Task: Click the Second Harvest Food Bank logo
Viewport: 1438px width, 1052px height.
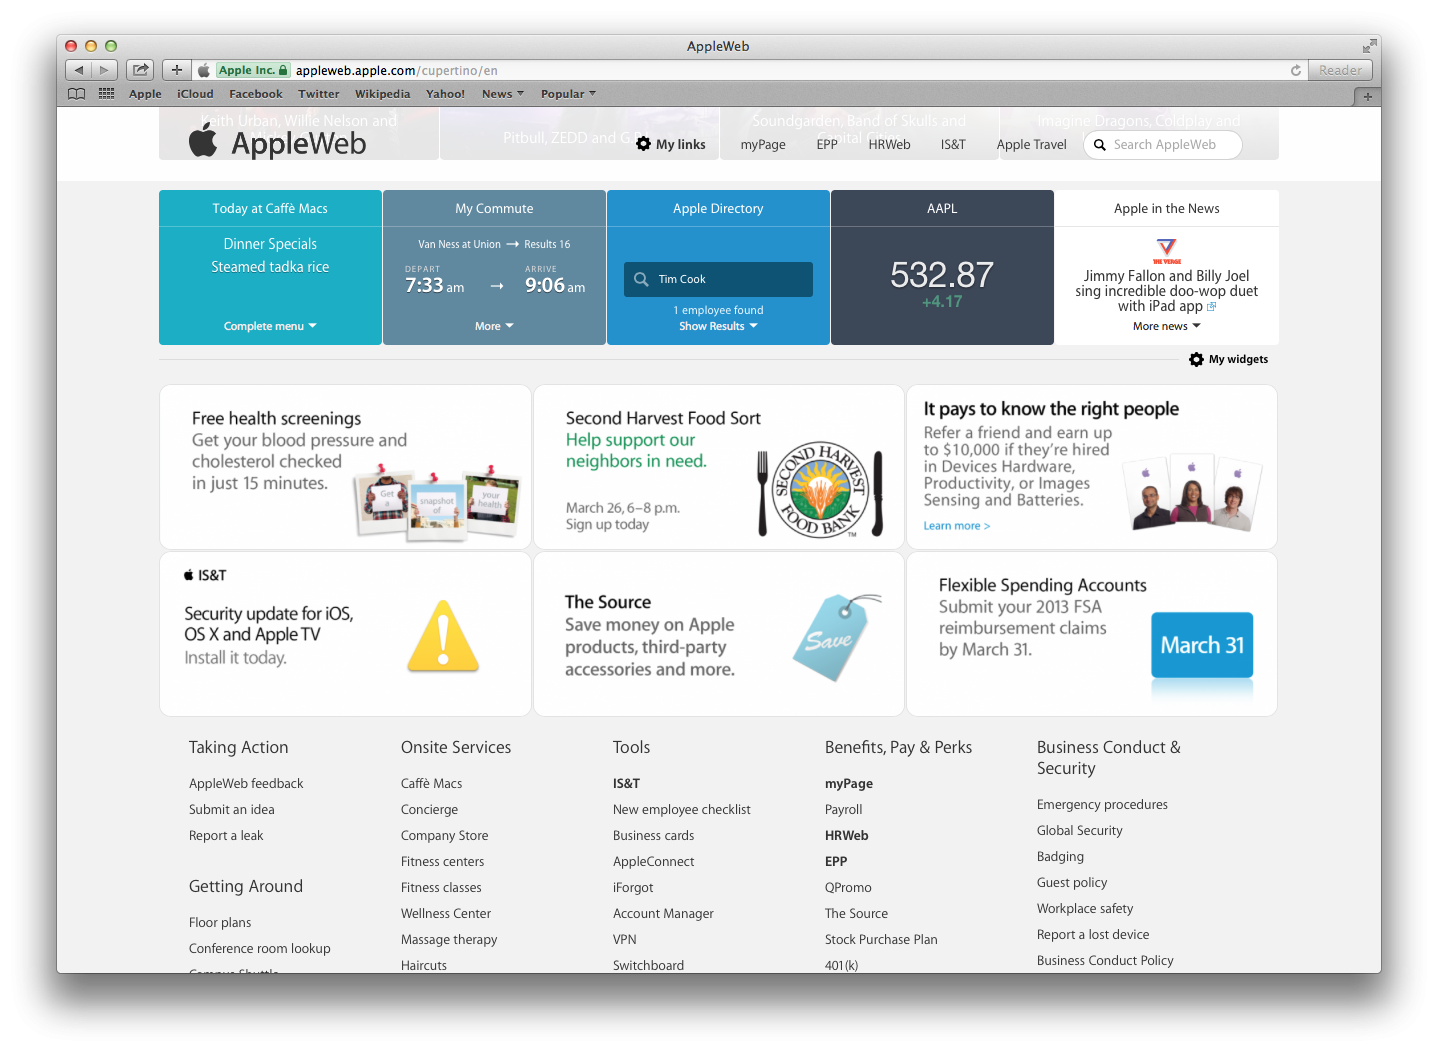Action: 820,490
